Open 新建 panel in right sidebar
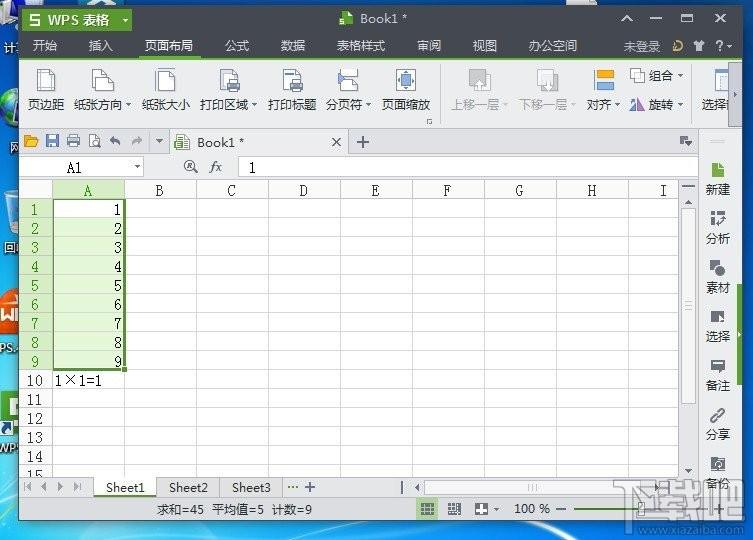This screenshot has height=540, width=753. click(x=717, y=178)
